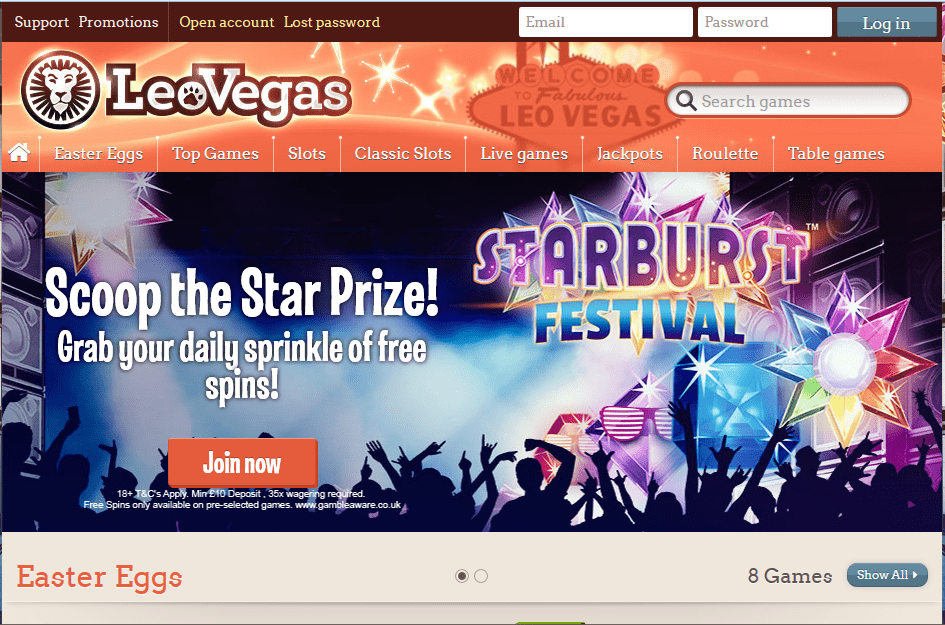Expand Easter Eggs with Show All
This screenshot has height=625, width=945.
click(x=887, y=575)
